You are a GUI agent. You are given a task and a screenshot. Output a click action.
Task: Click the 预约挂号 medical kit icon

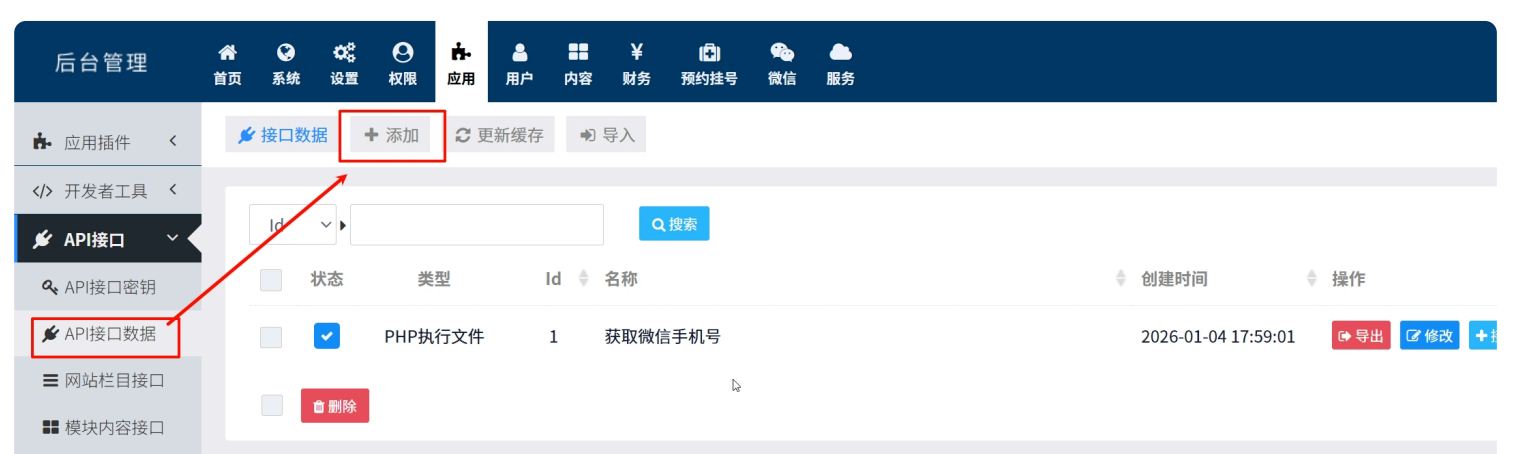tap(708, 53)
